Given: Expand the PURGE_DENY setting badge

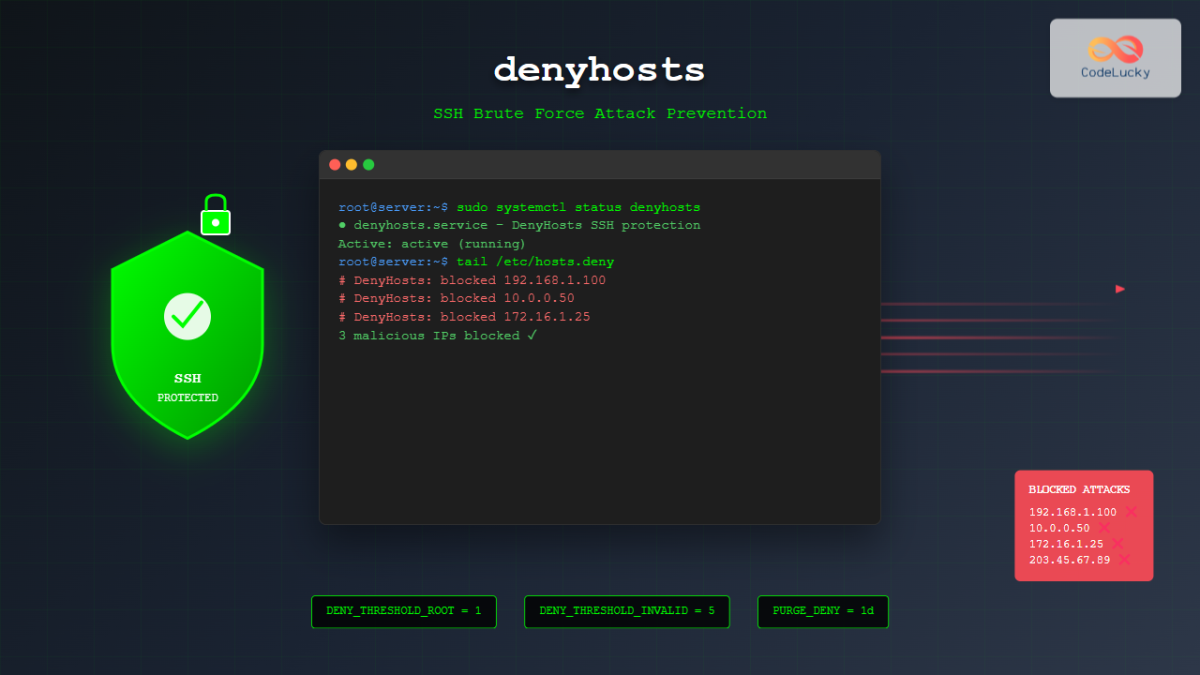Looking at the screenshot, I should tap(822, 611).
